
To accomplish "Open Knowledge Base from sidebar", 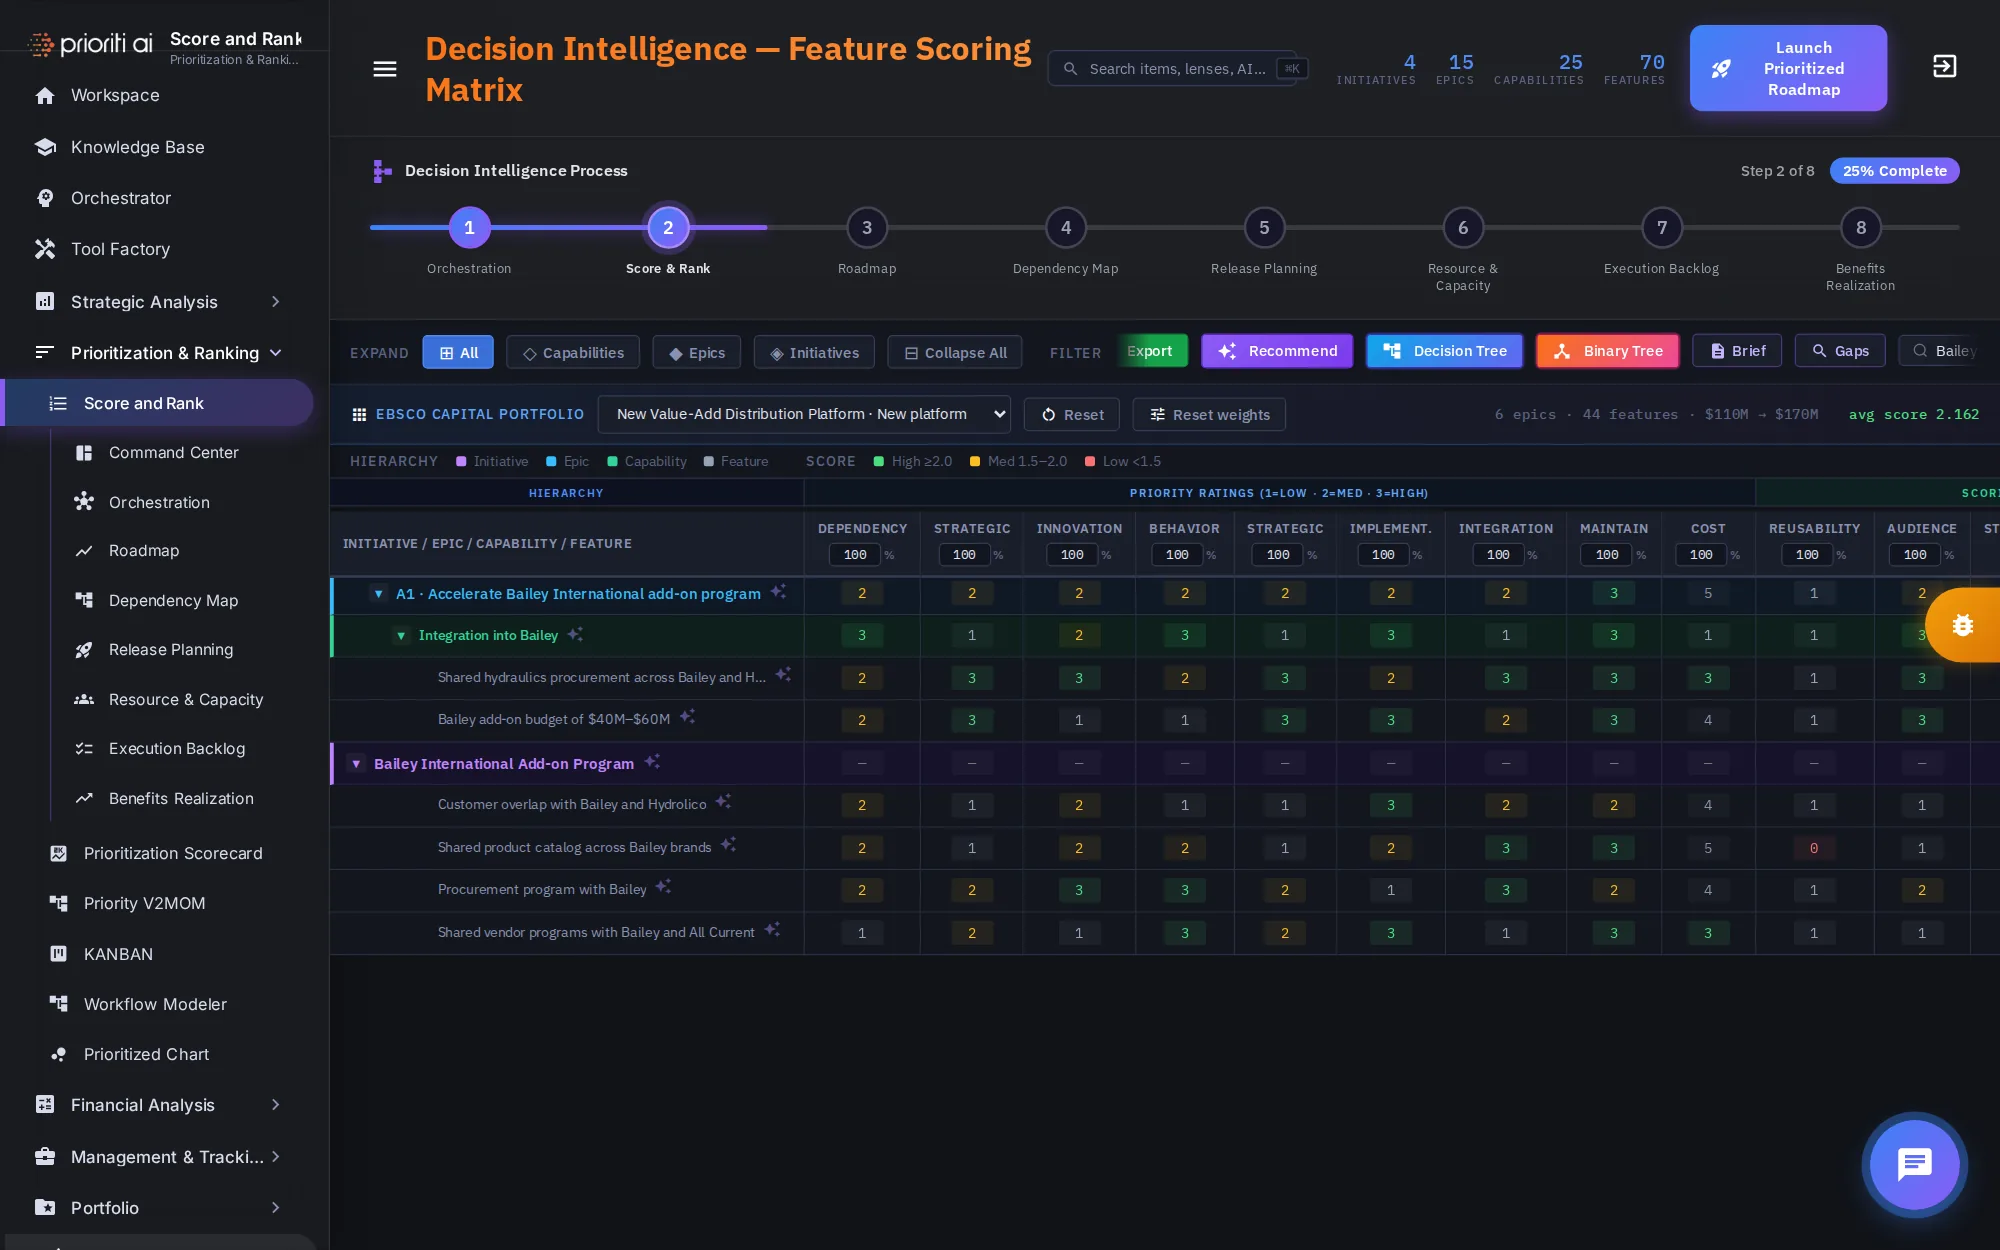I will (137, 147).
